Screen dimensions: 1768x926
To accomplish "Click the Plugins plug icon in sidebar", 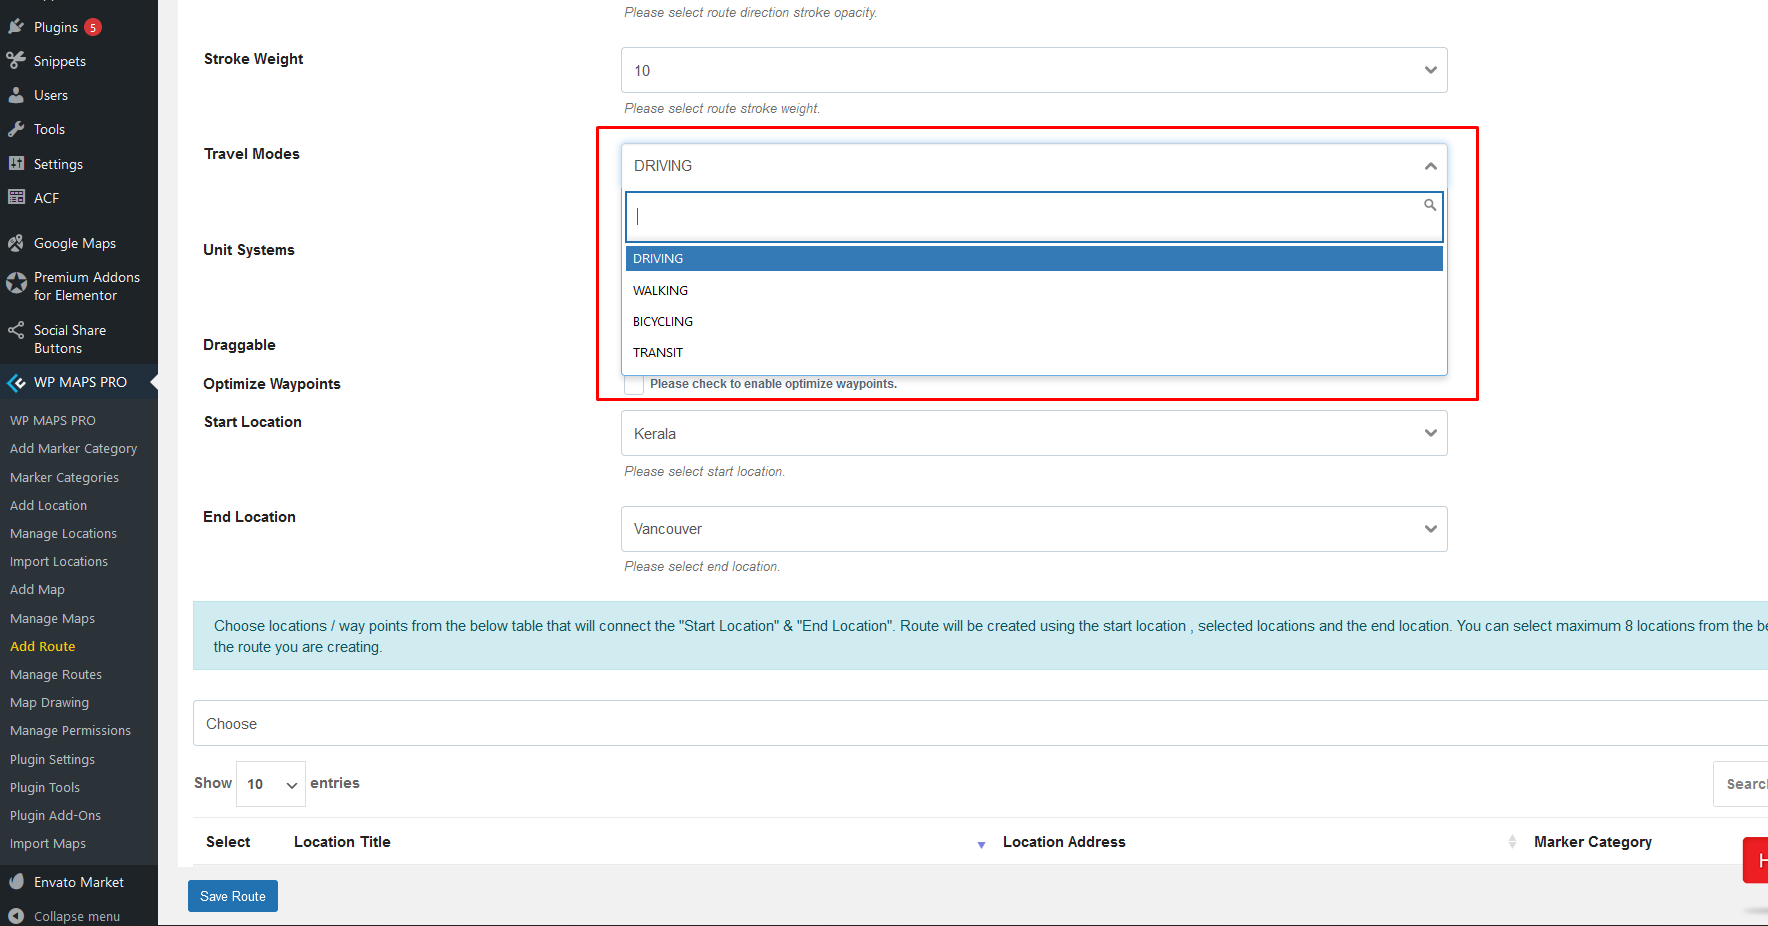I will coord(16,27).
